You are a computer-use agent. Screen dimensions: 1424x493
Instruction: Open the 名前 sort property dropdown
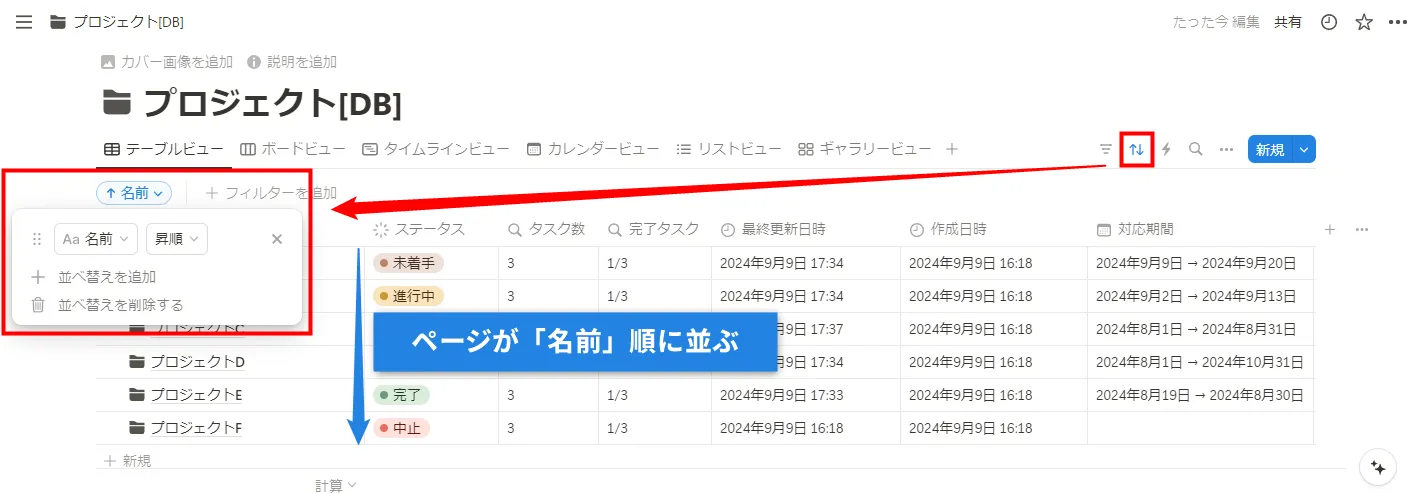pos(95,239)
